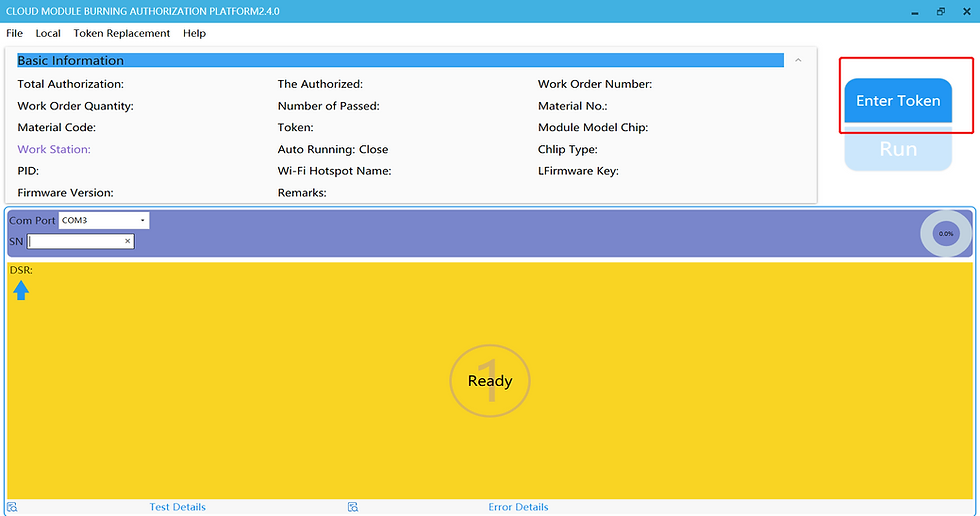Click the Work Station label
This screenshot has width=980, height=516.
[54, 149]
